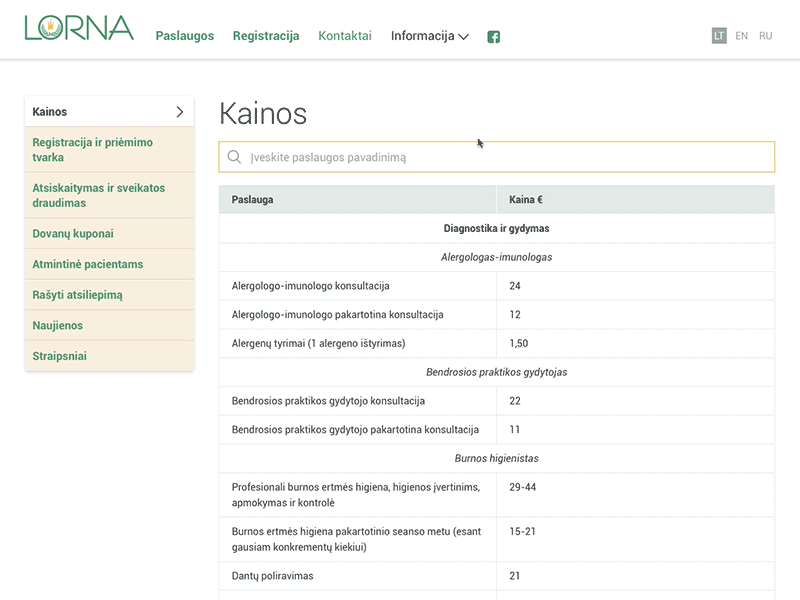This screenshot has height=600, width=800.
Task: Open the Paslaugos menu item
Action: point(184,35)
